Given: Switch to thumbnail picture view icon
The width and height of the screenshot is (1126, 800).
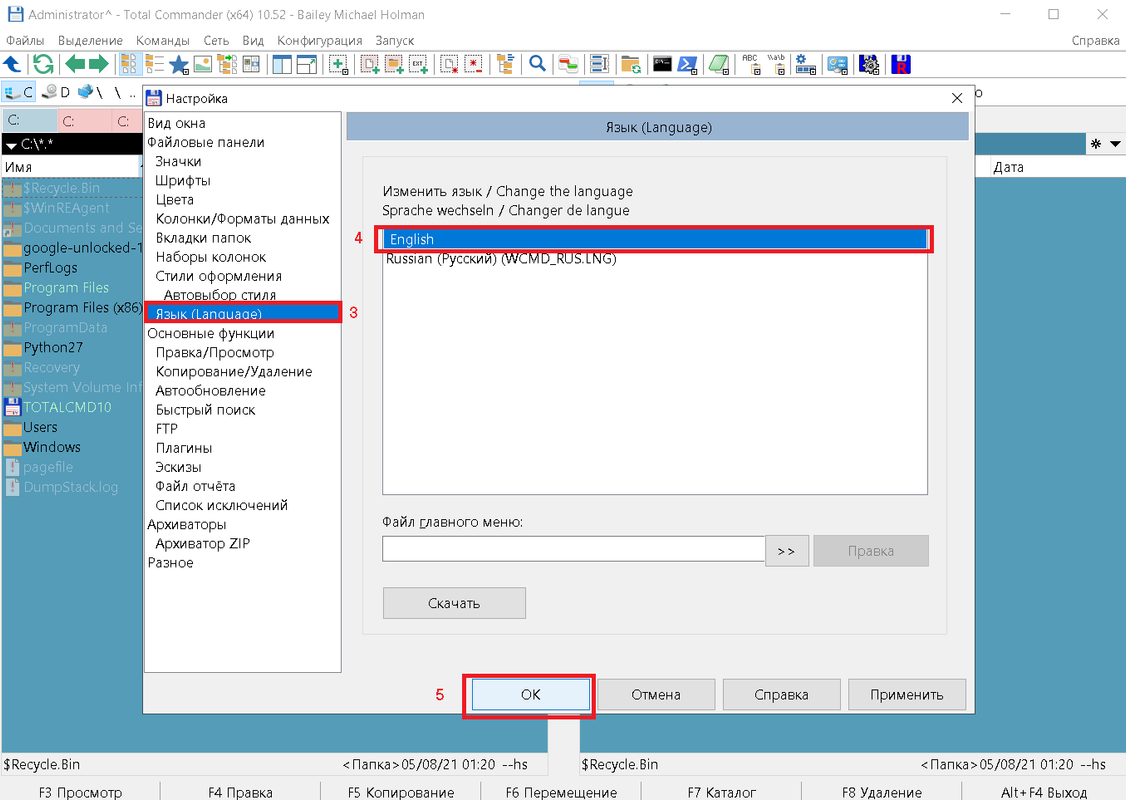Looking at the screenshot, I should [x=203, y=65].
